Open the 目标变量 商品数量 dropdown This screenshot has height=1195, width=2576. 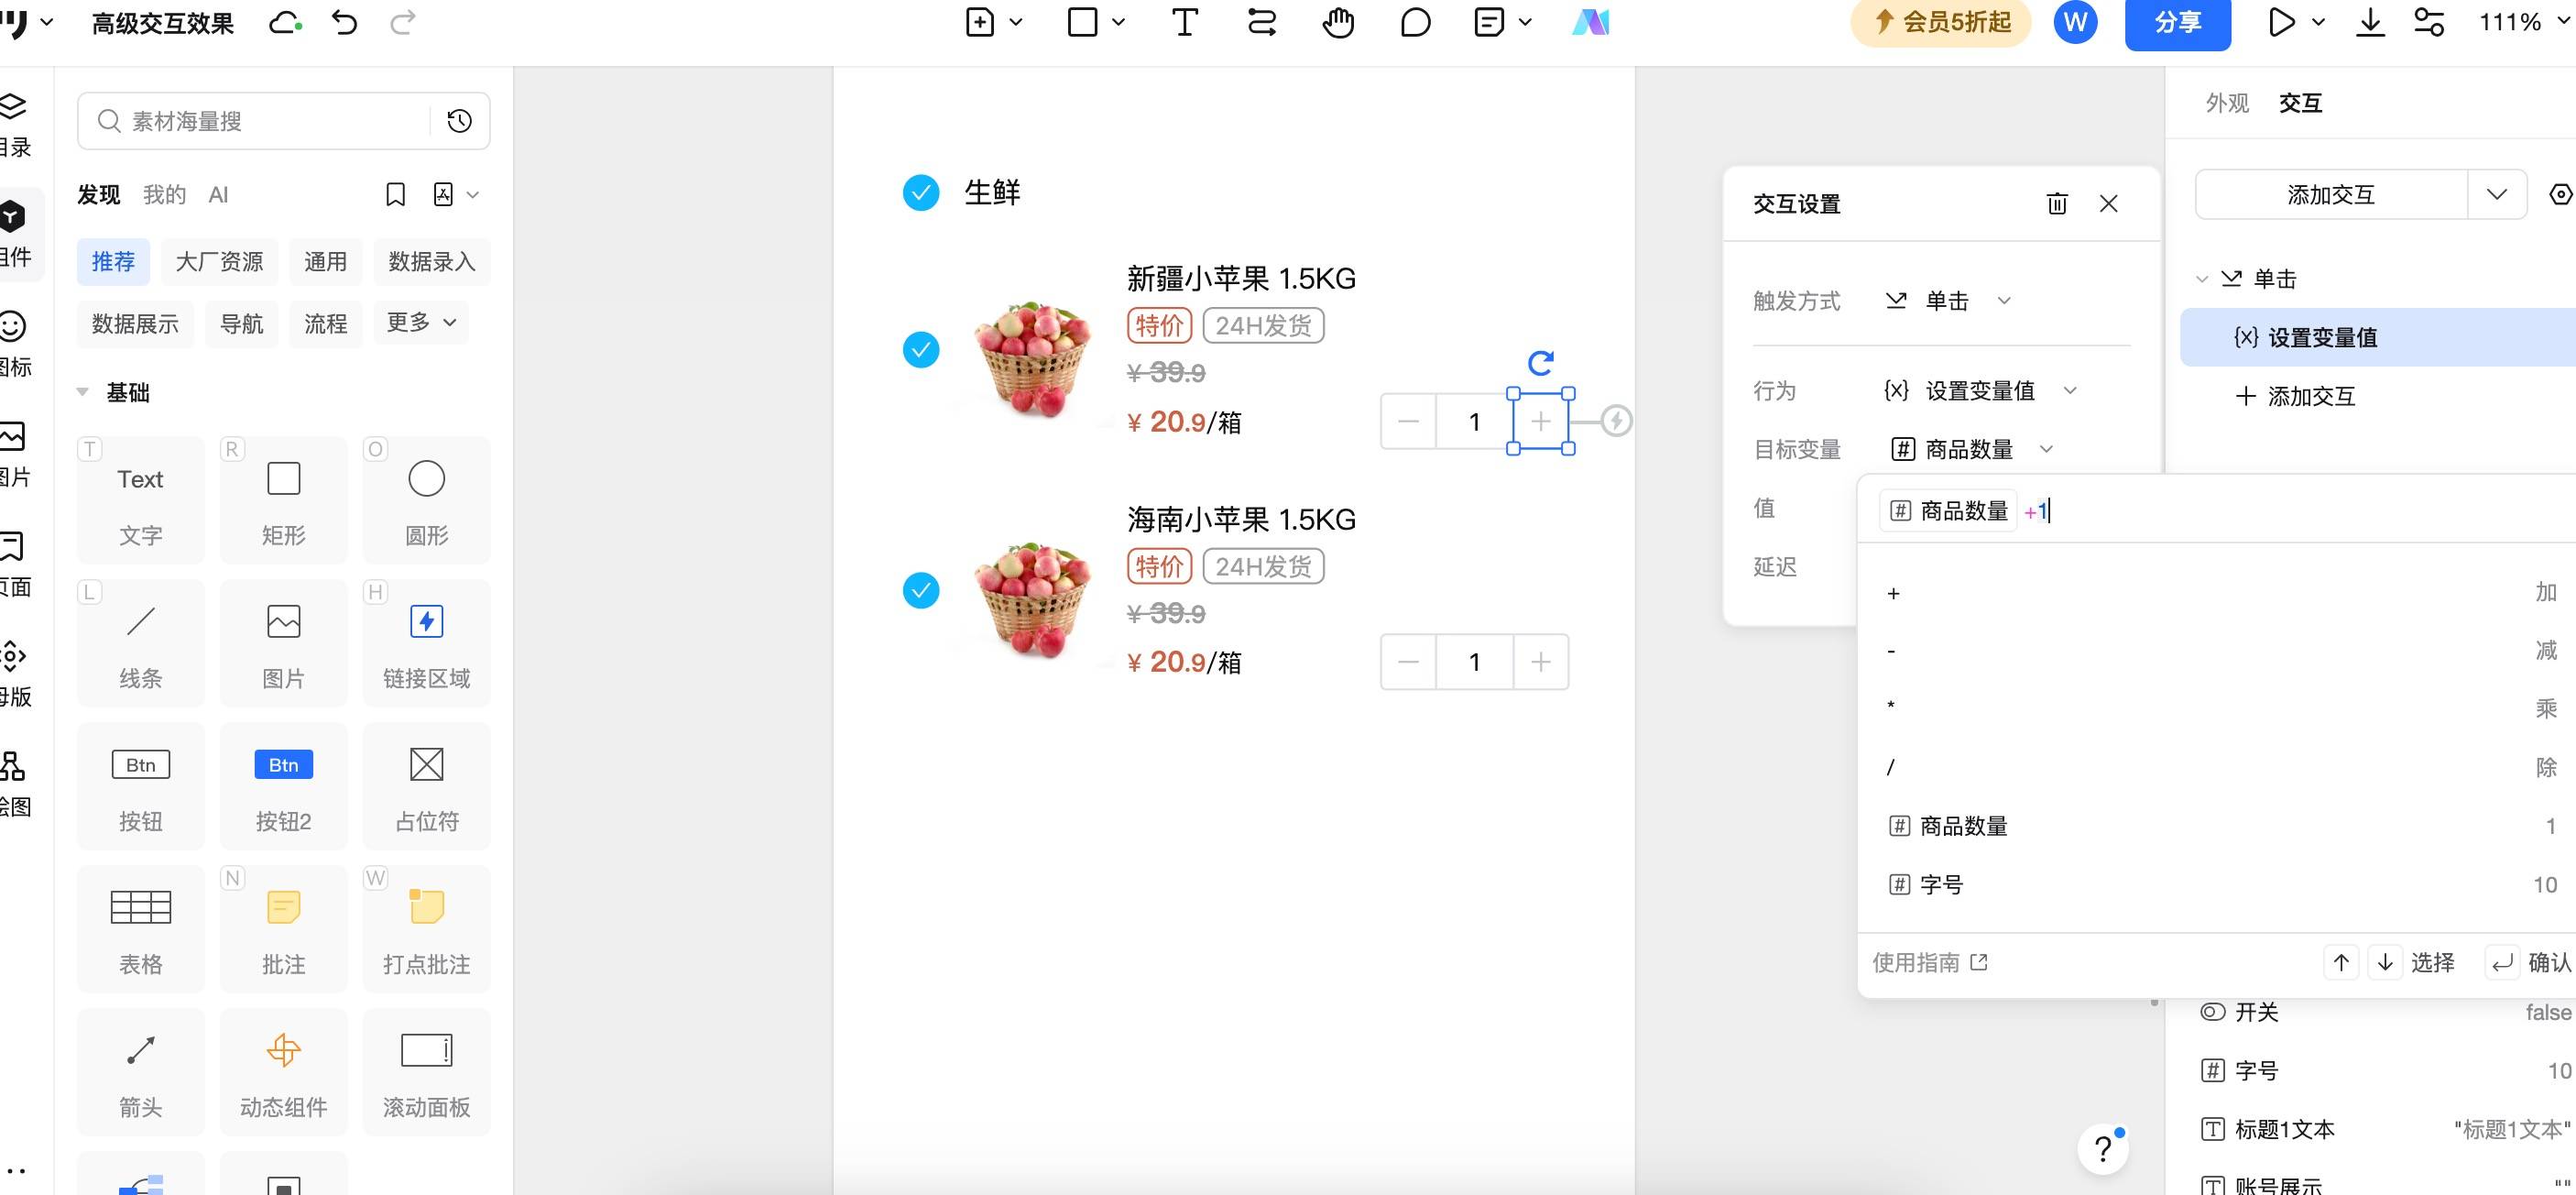pos(1971,450)
